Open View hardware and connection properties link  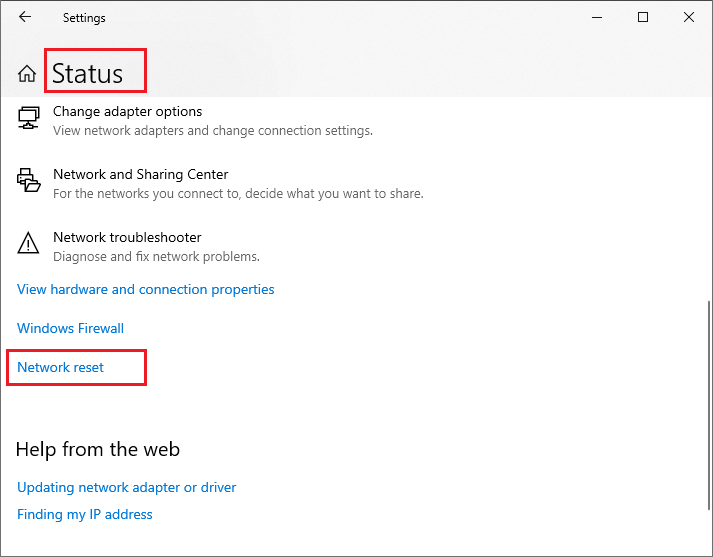(146, 290)
